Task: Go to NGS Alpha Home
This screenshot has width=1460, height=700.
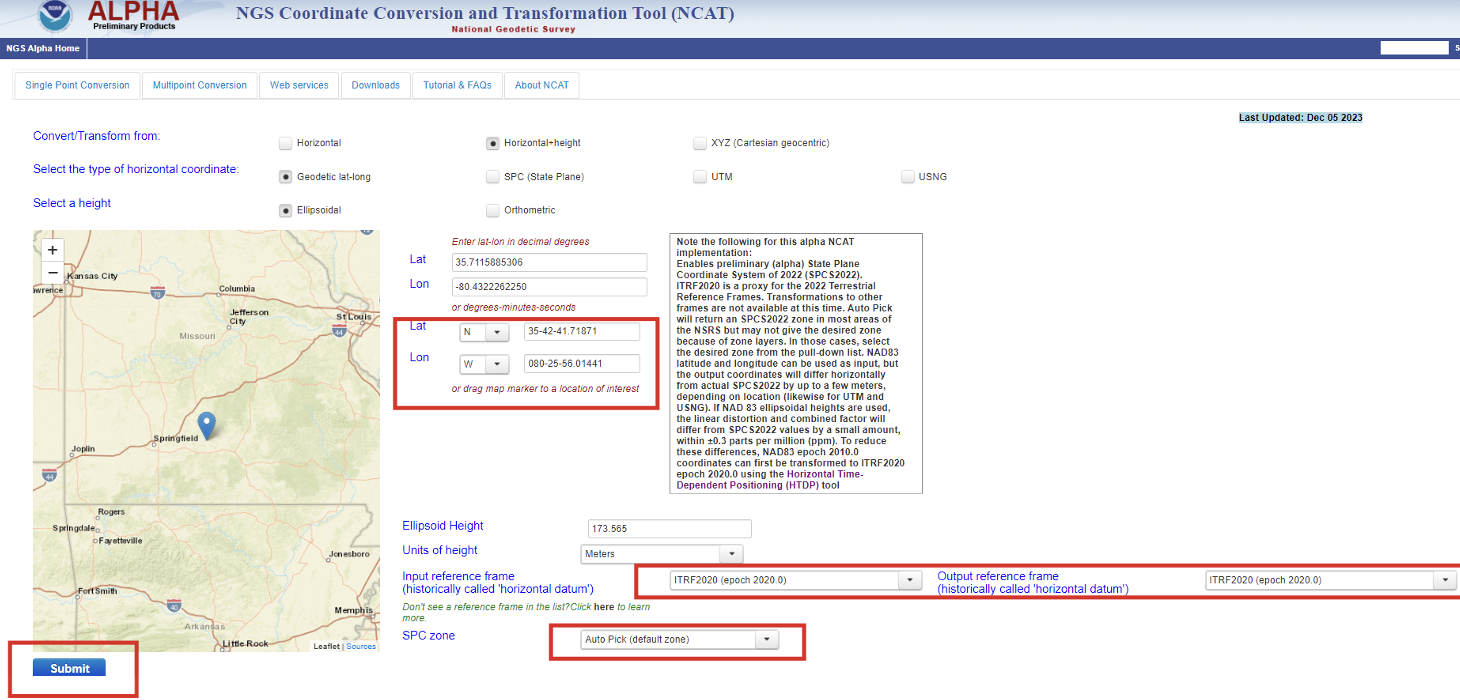Action: (x=42, y=48)
